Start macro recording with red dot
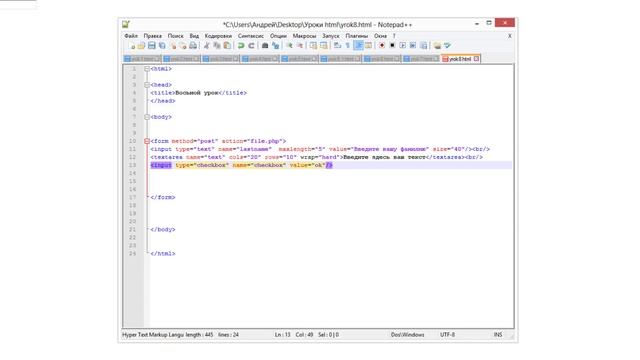This screenshot has height=360, width=640. click(x=382, y=46)
